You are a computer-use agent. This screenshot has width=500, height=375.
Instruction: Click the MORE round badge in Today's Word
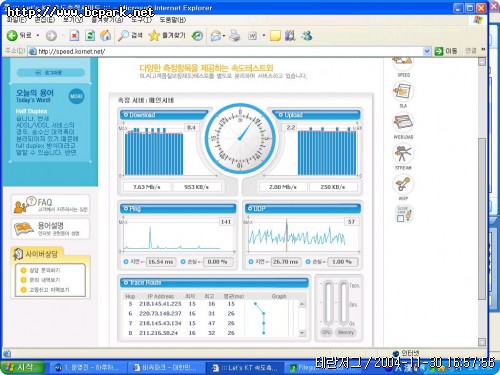point(76,96)
